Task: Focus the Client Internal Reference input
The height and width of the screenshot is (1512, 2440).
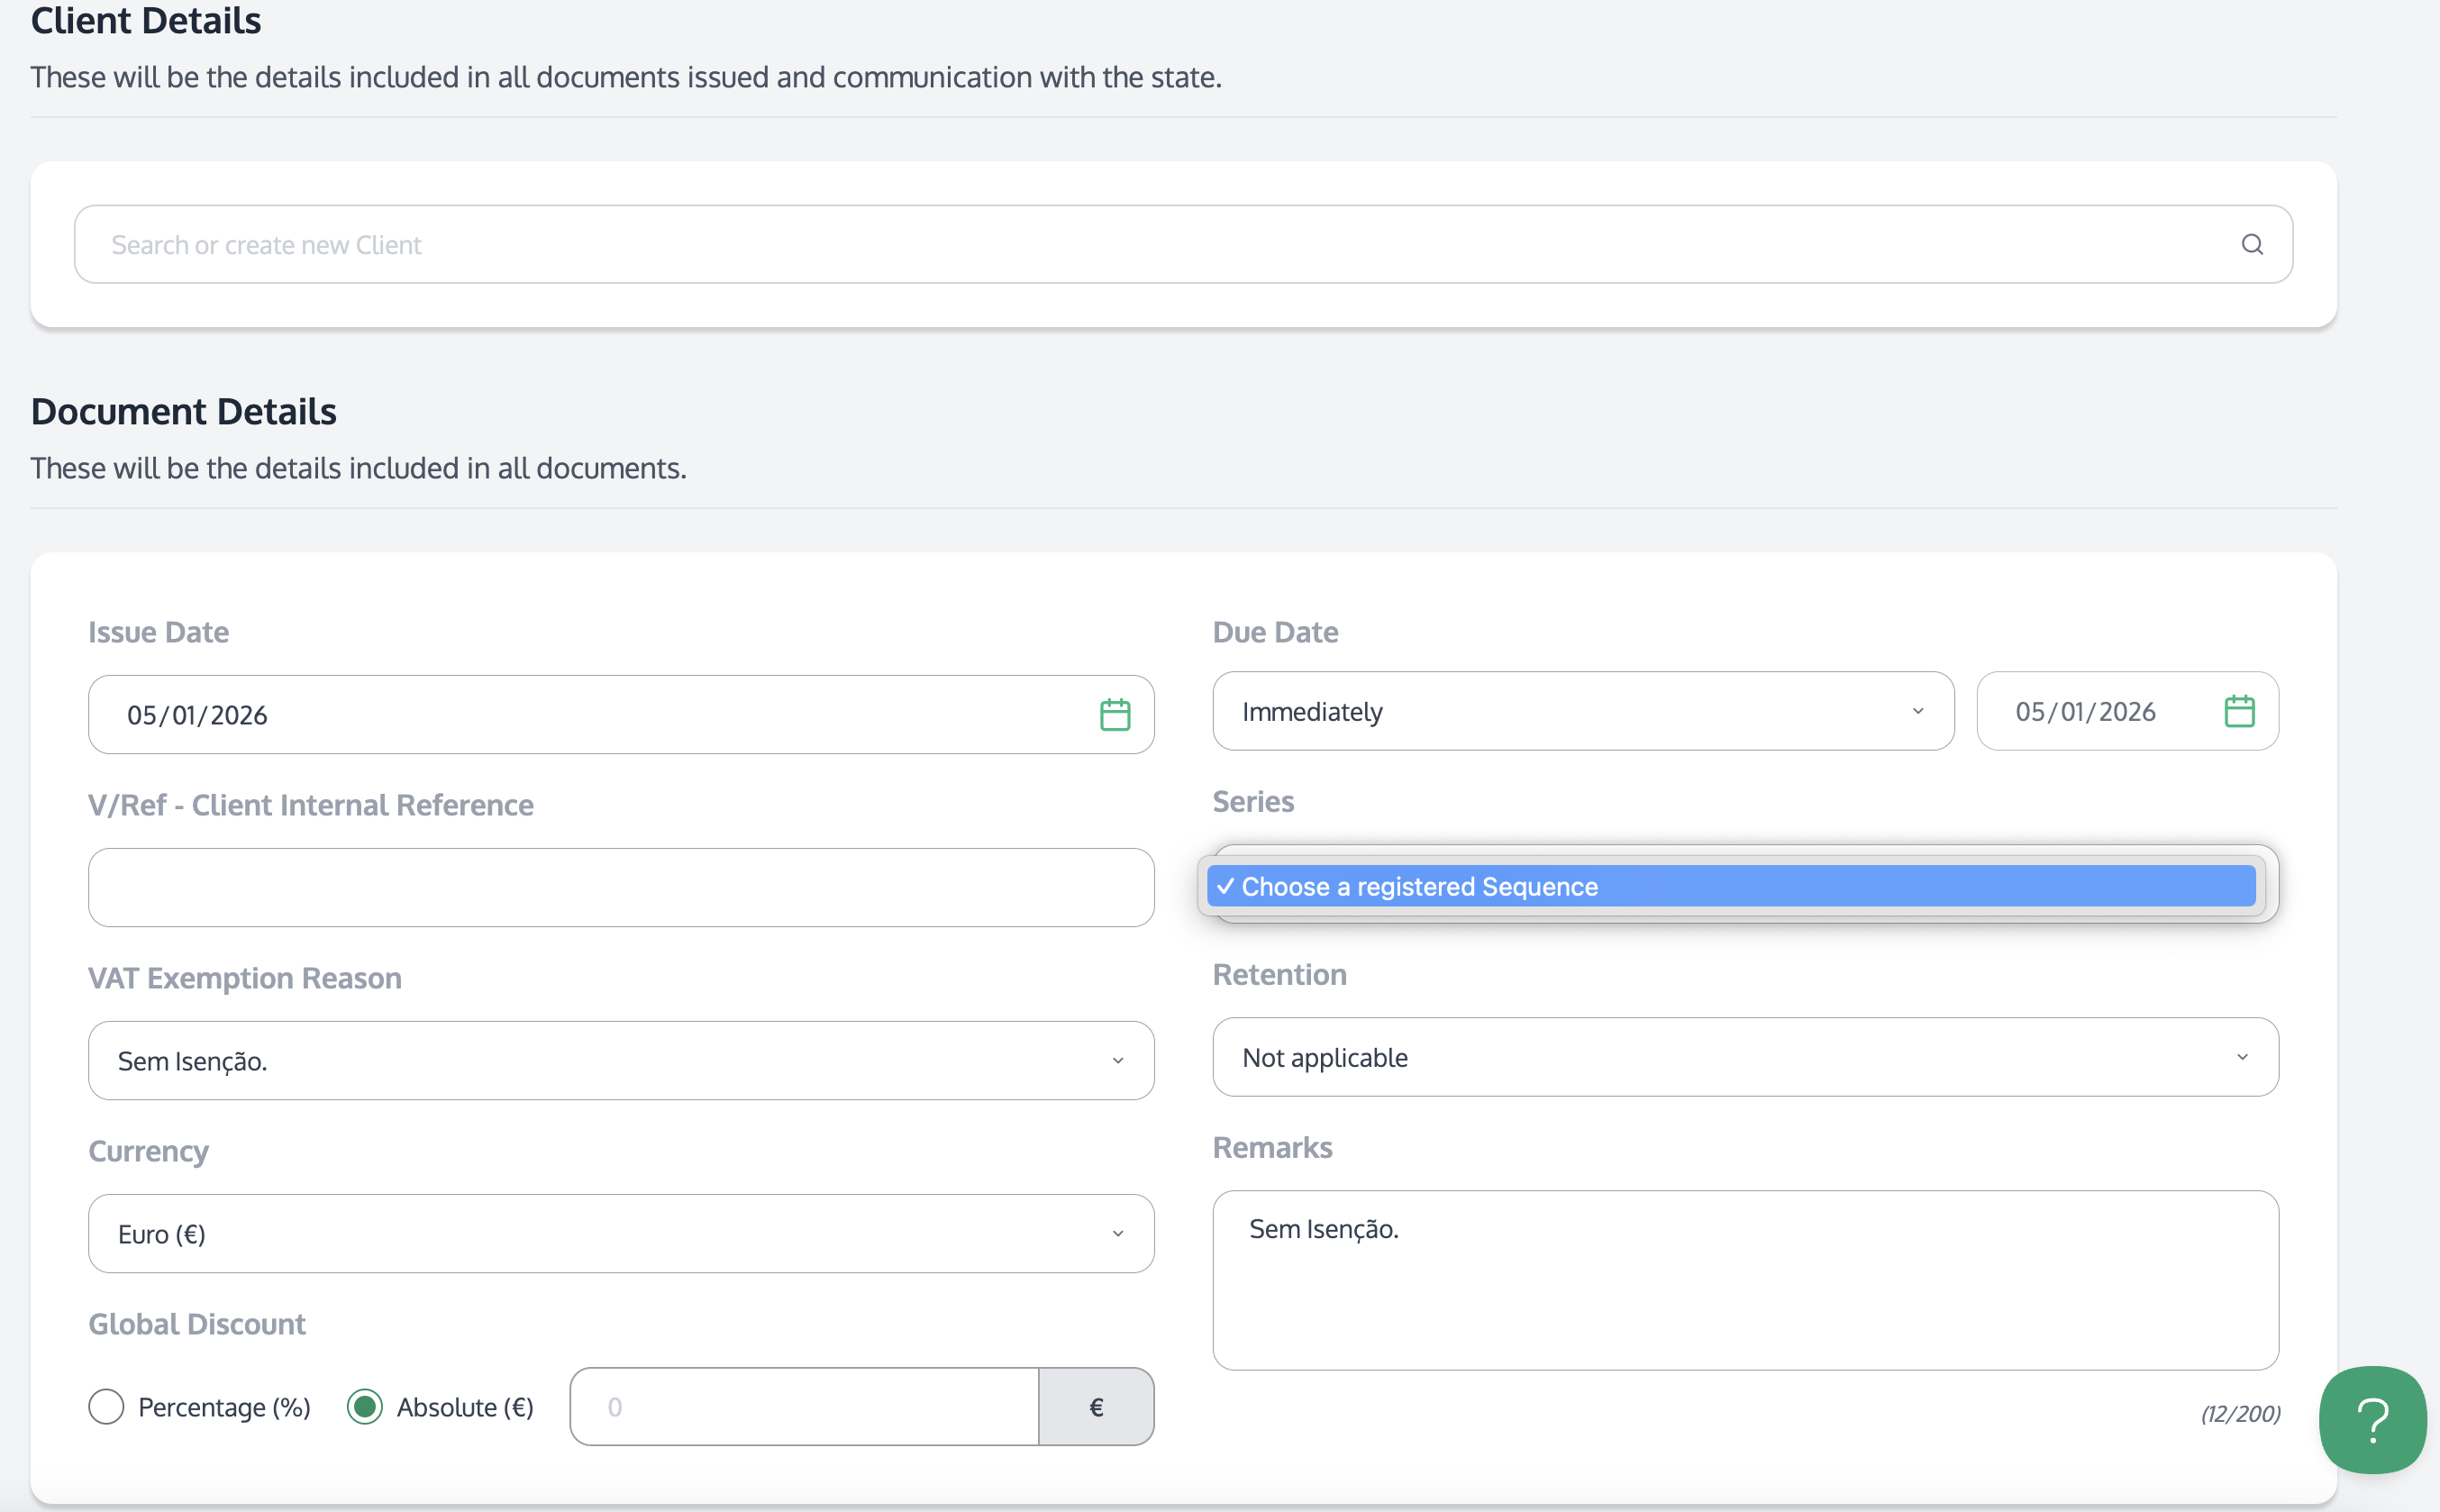Action: 620,887
